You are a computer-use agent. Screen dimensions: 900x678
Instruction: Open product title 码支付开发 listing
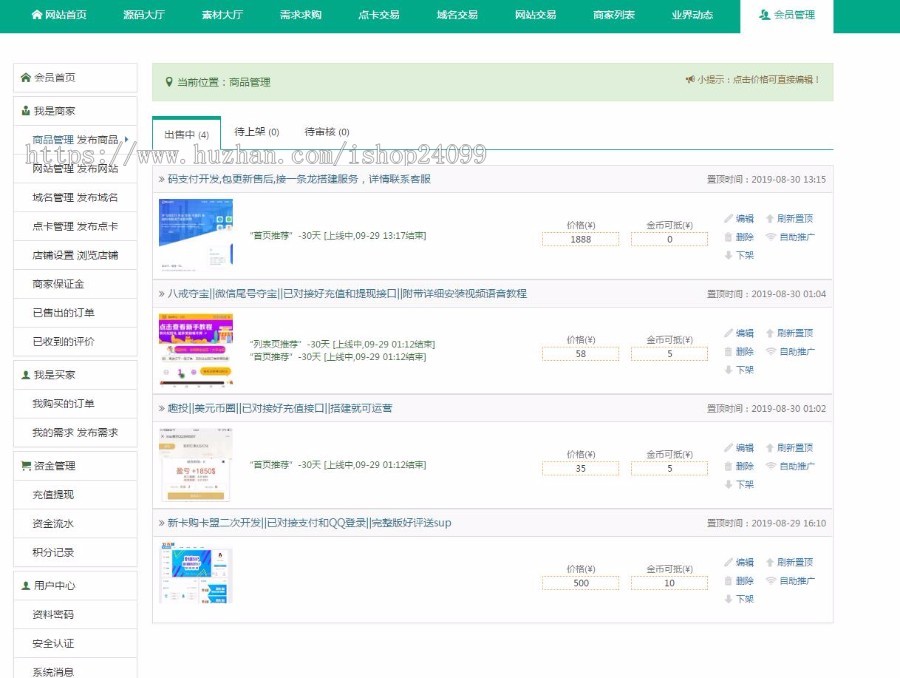[x=299, y=179]
